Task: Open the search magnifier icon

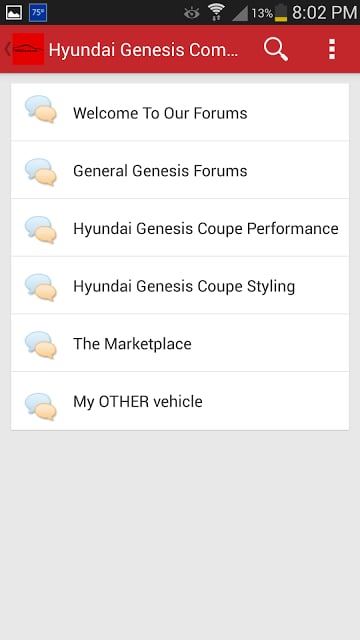Action: click(276, 49)
